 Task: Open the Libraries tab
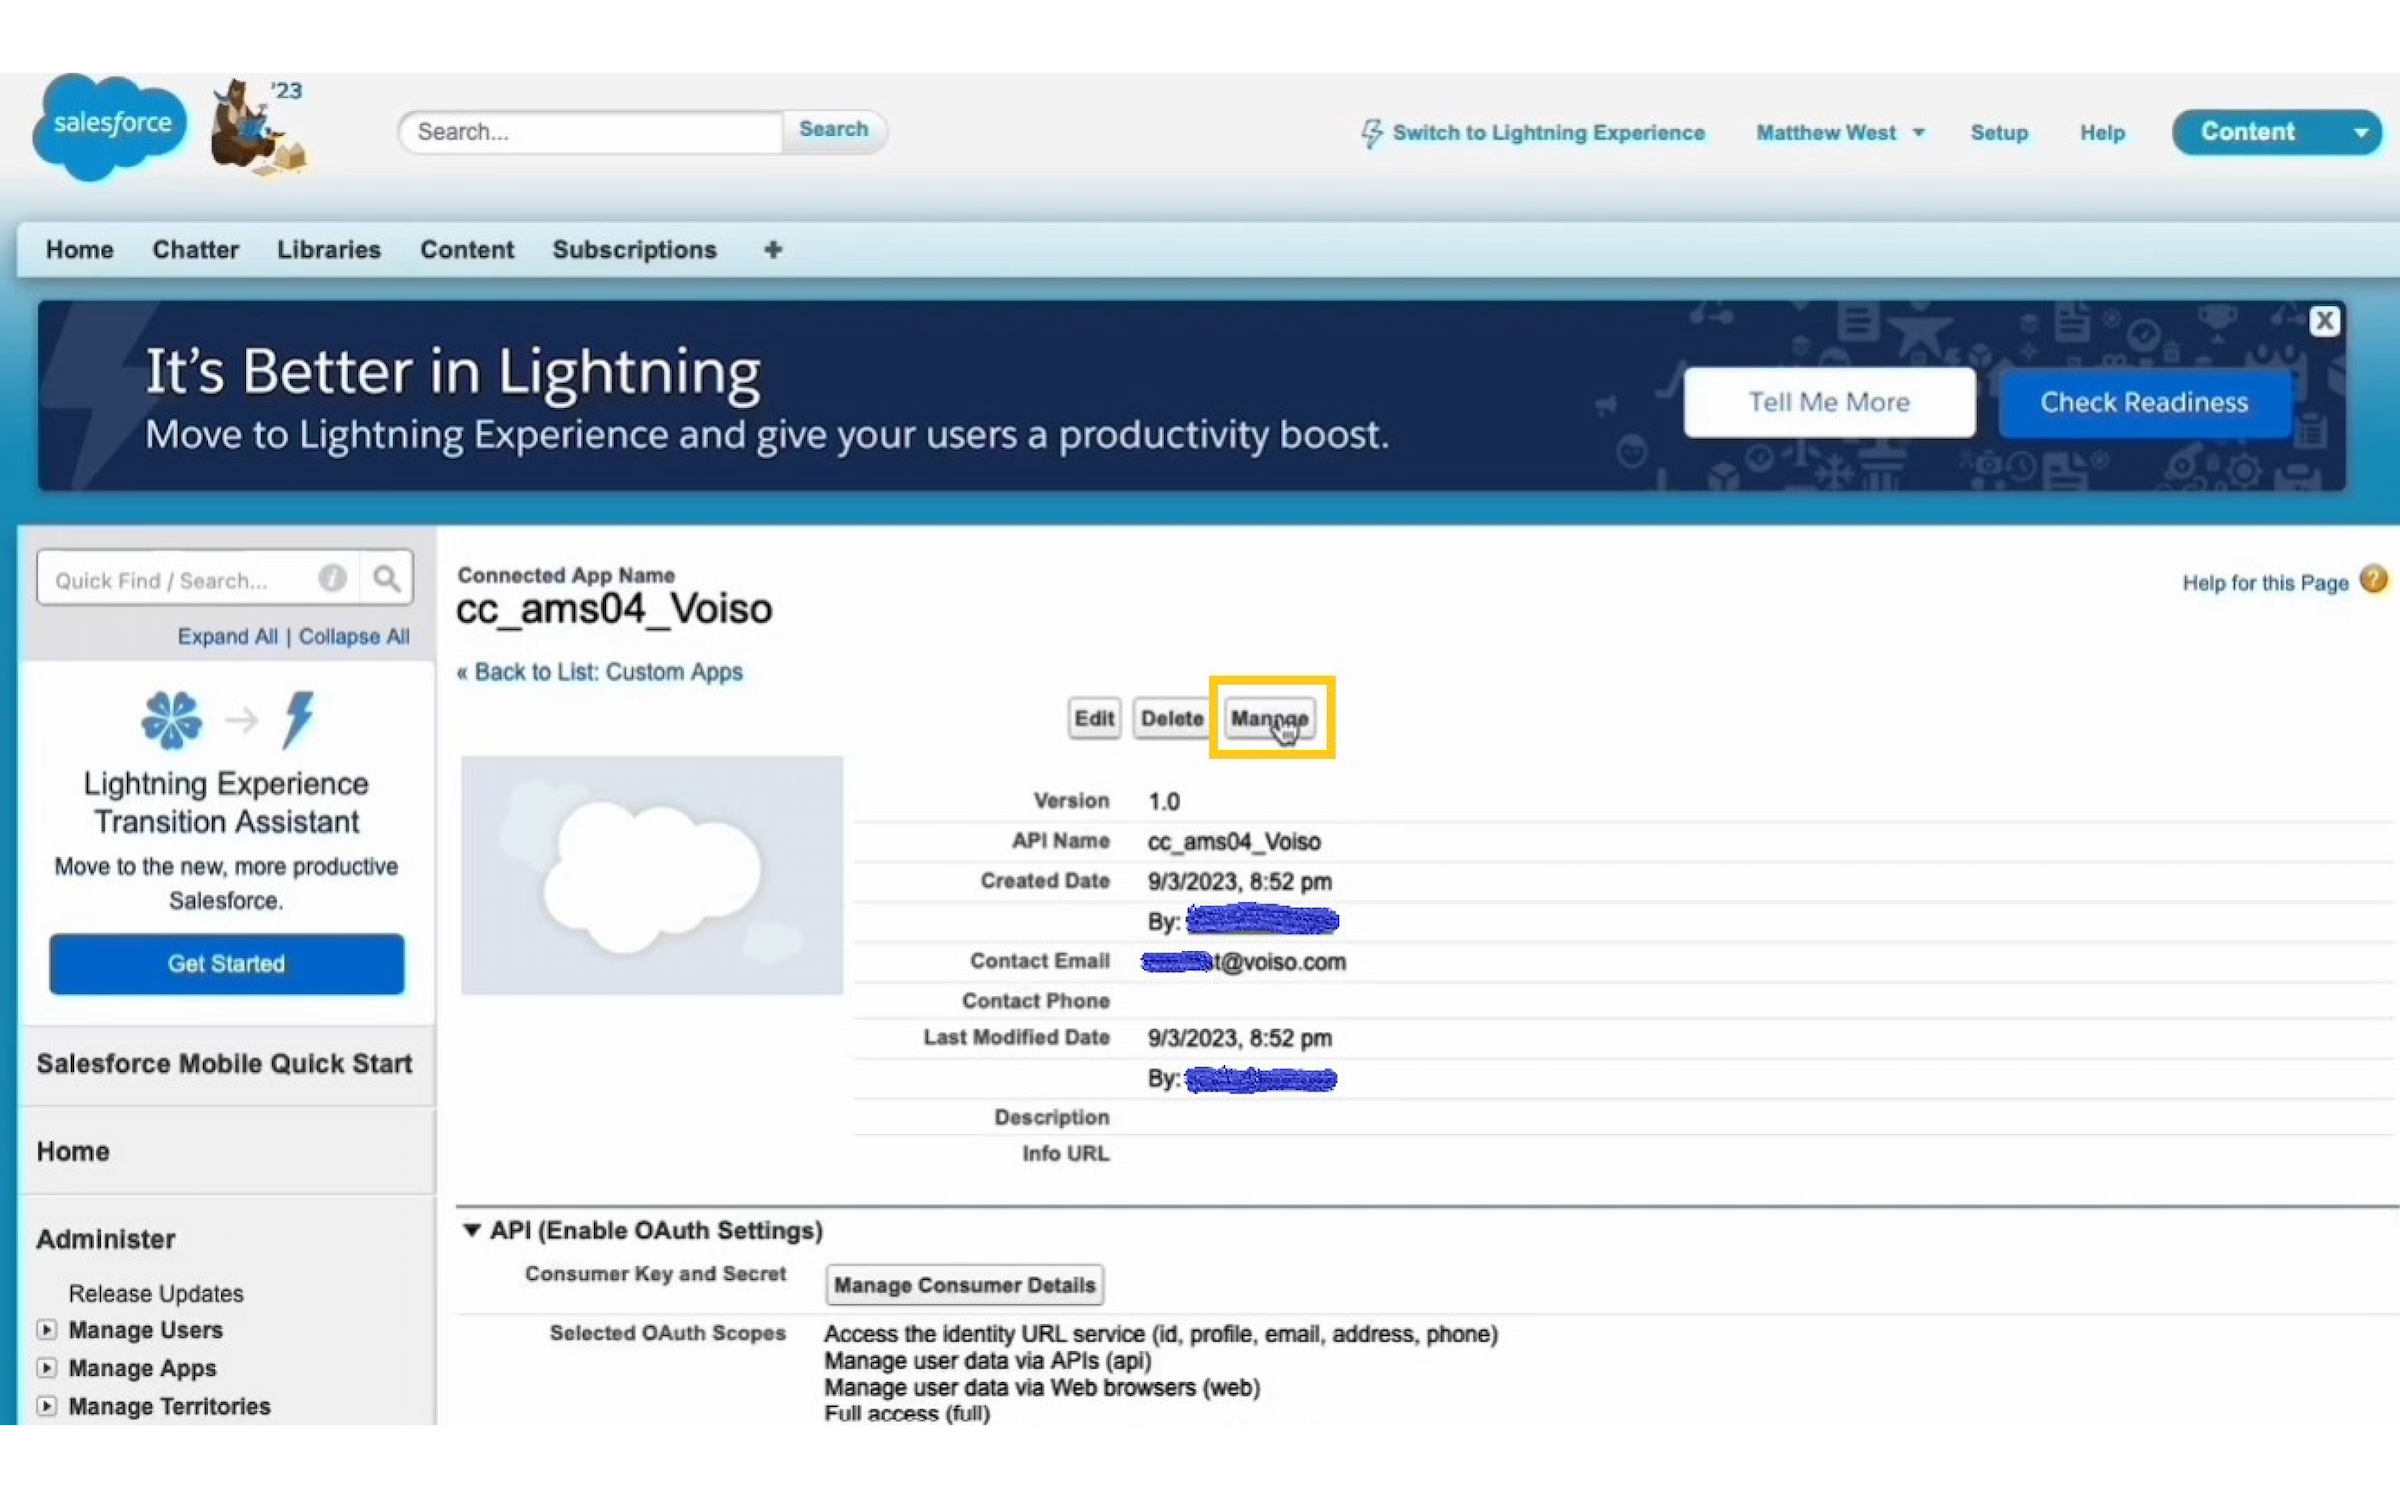point(329,250)
